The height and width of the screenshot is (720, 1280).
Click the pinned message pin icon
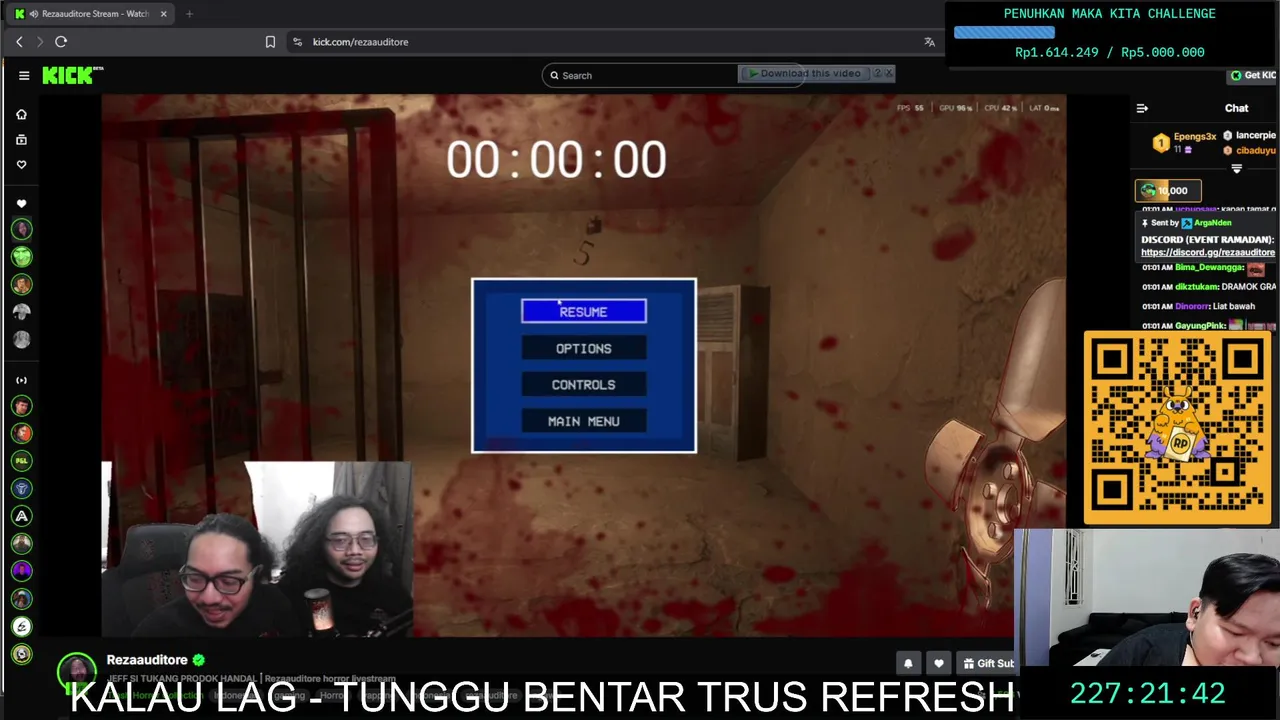point(1146,223)
